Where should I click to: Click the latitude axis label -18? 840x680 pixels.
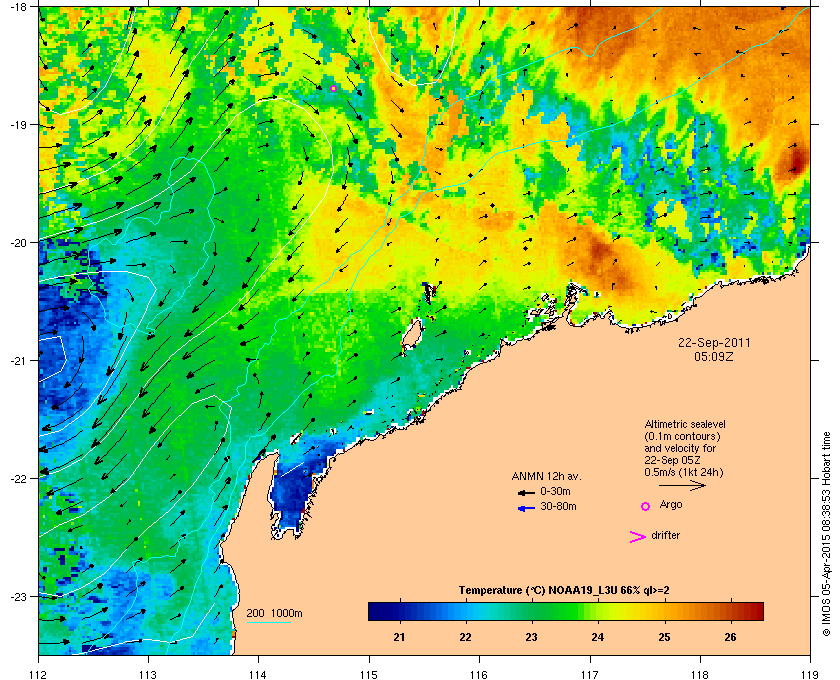18,6
